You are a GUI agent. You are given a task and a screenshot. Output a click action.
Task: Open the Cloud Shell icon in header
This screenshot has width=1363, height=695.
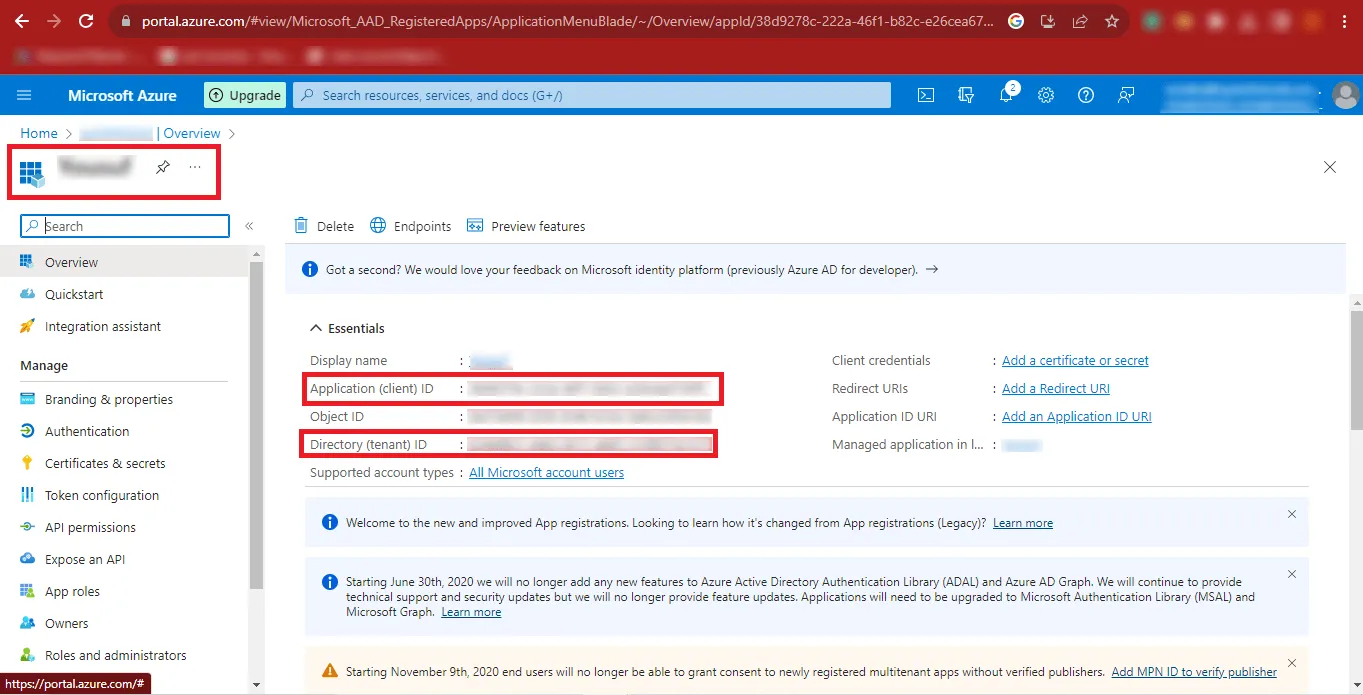pos(926,95)
